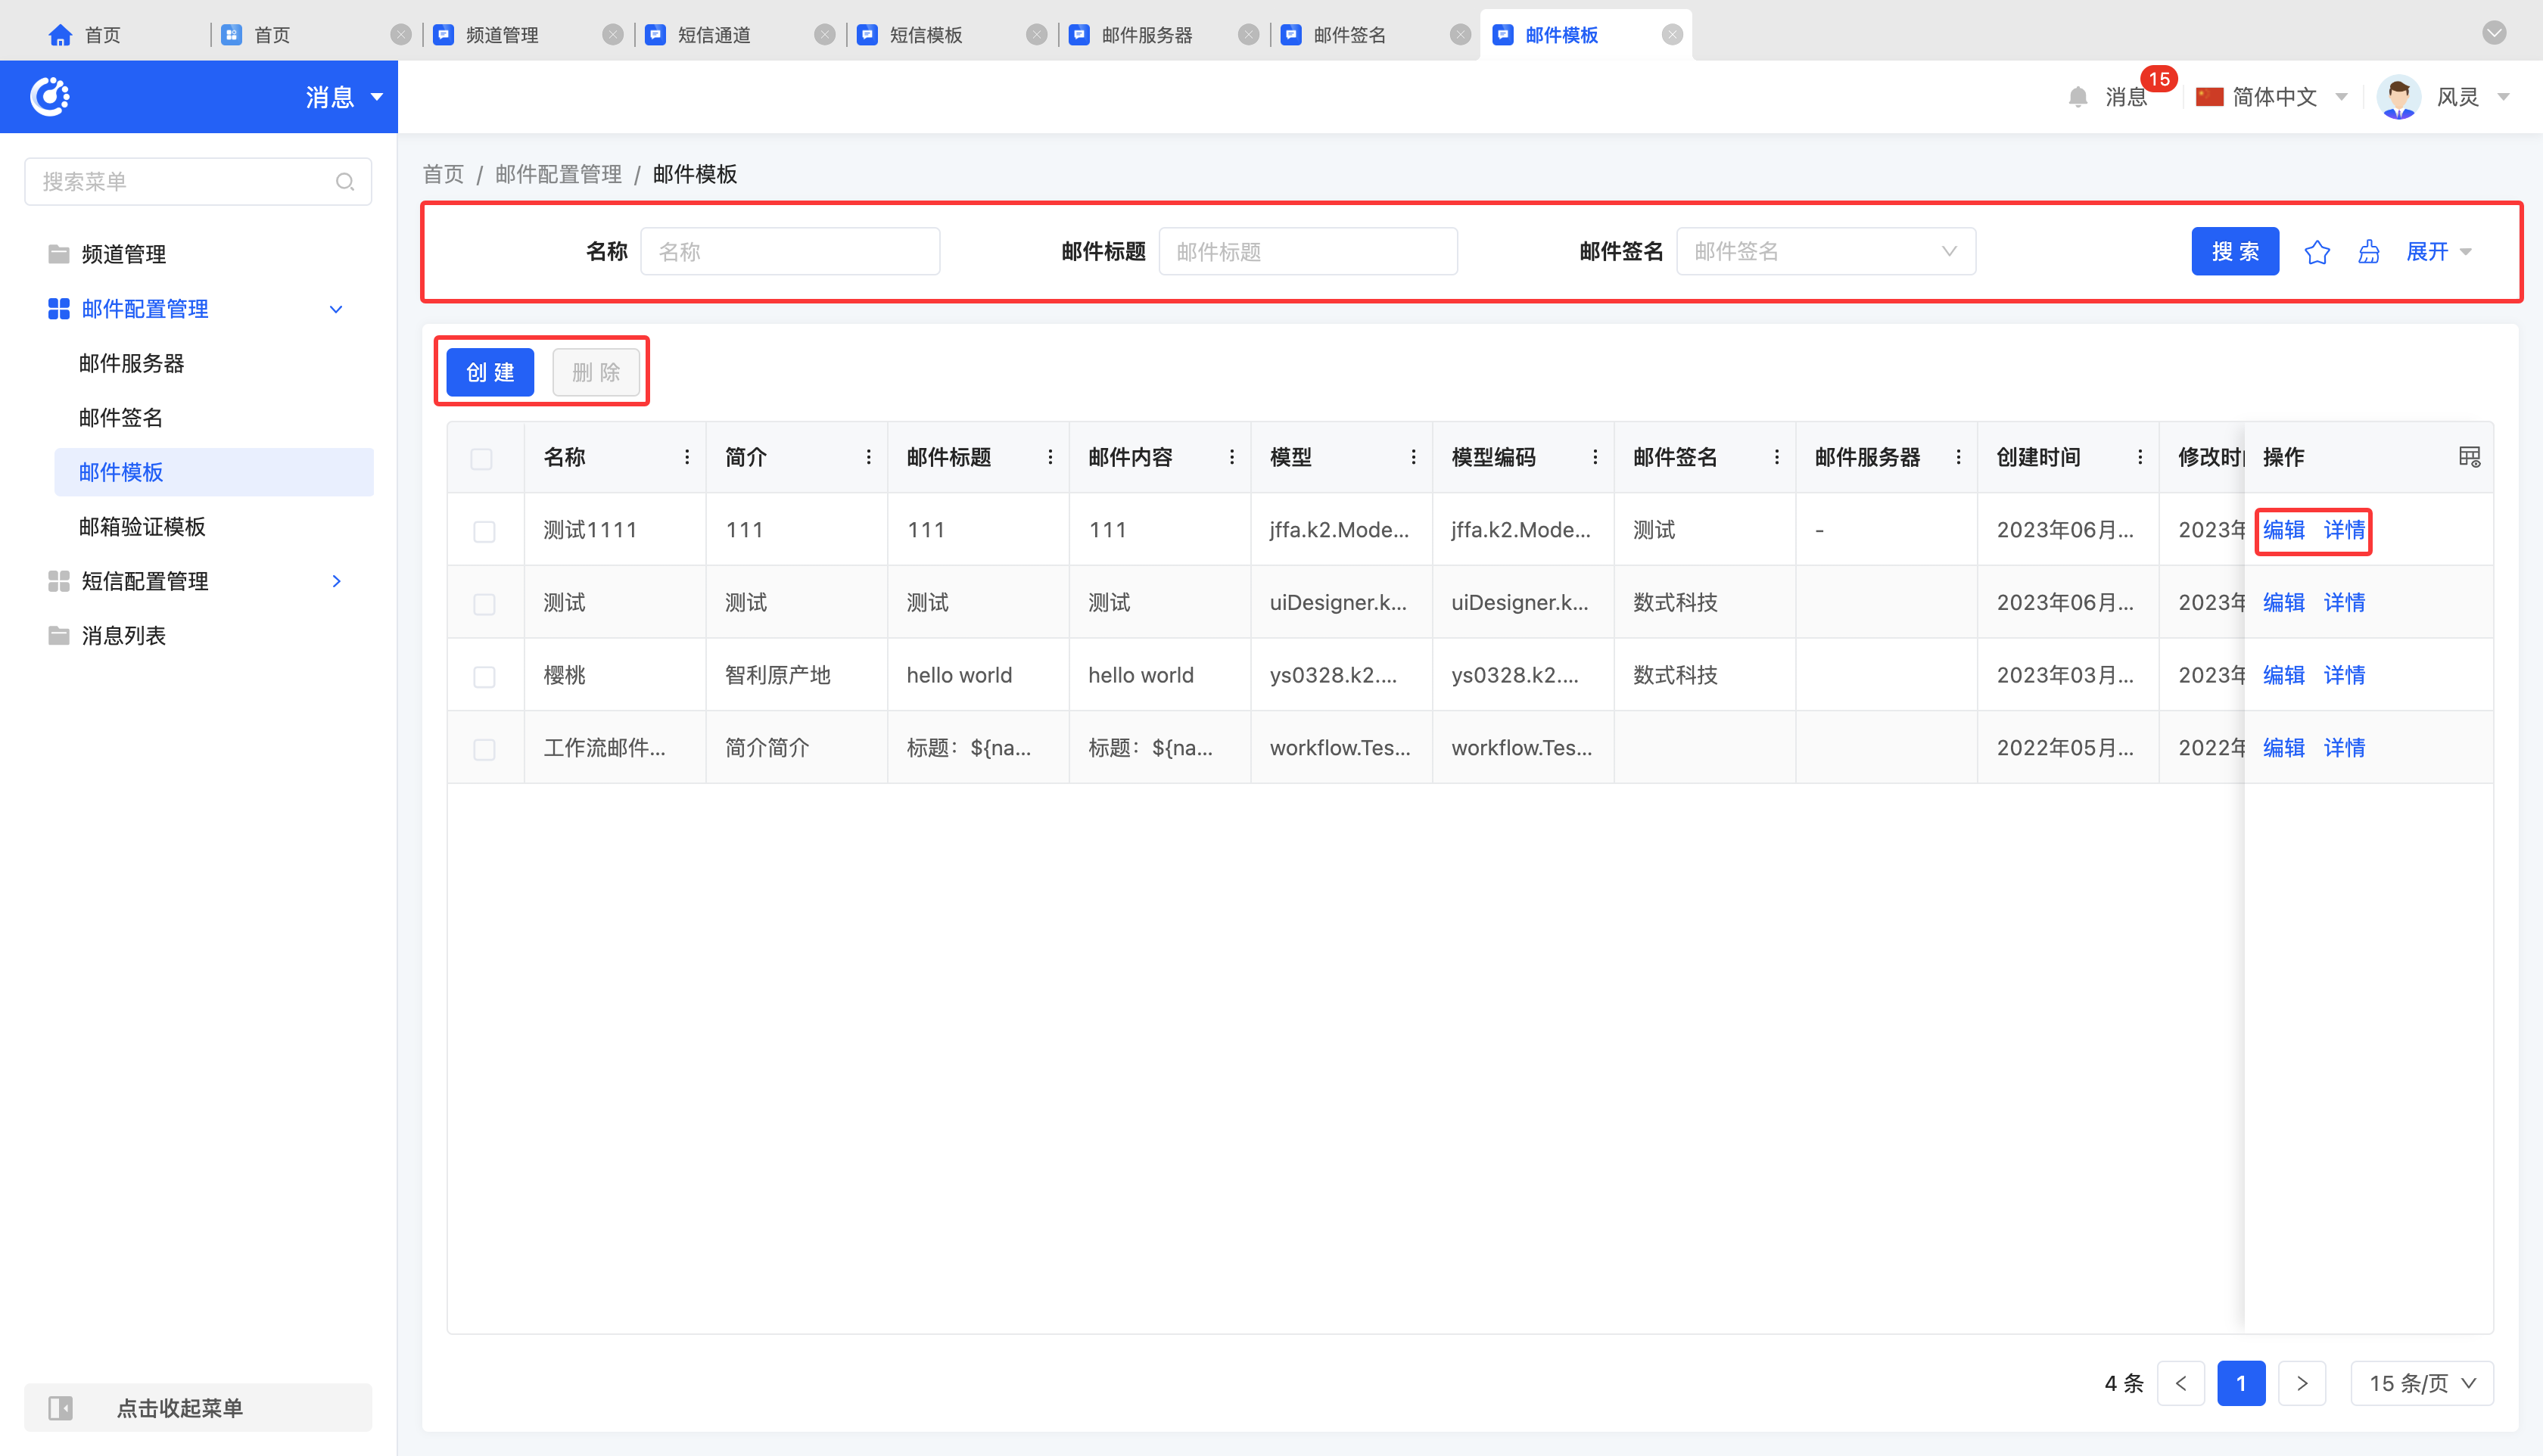2543x1456 pixels.
Task: Open table column settings icon
Action: coord(2469,457)
